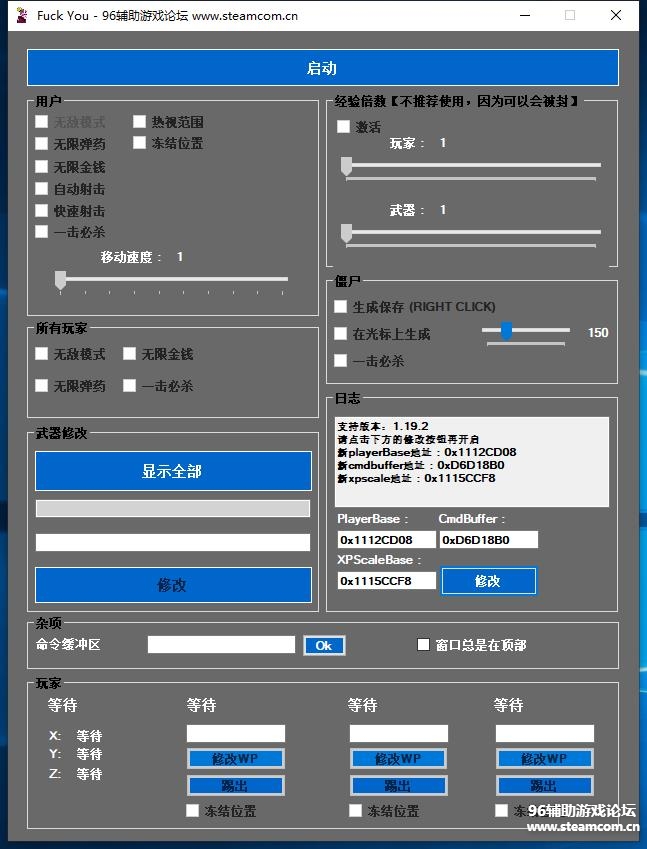Enable 无敌模式 in 所有玩家 section
Image resolution: width=647 pixels, height=849 pixels.
42,354
